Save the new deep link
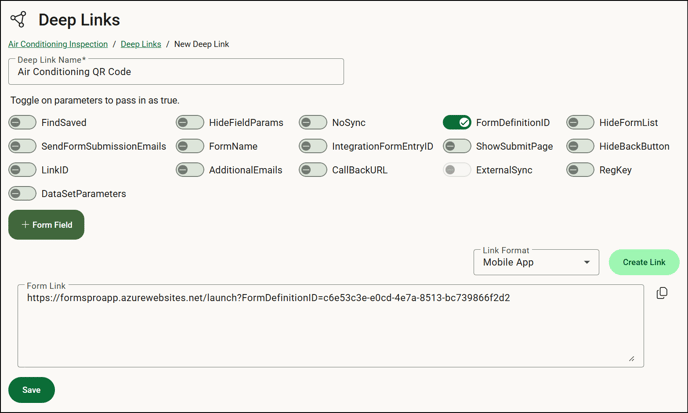688x413 pixels. [x=32, y=390]
